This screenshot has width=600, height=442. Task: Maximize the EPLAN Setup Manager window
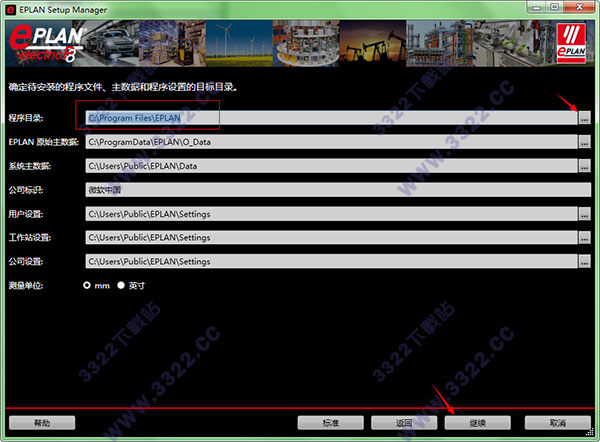(554, 7)
